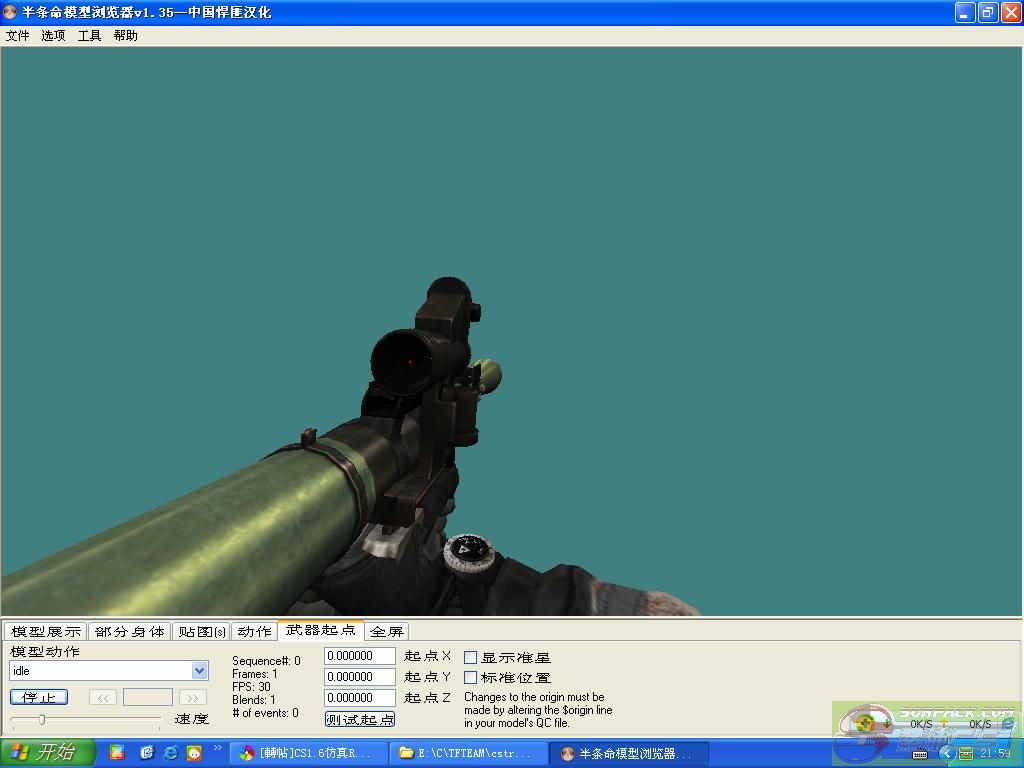Click the 速度 speed slider handle
1024x768 pixels.
(x=41, y=720)
